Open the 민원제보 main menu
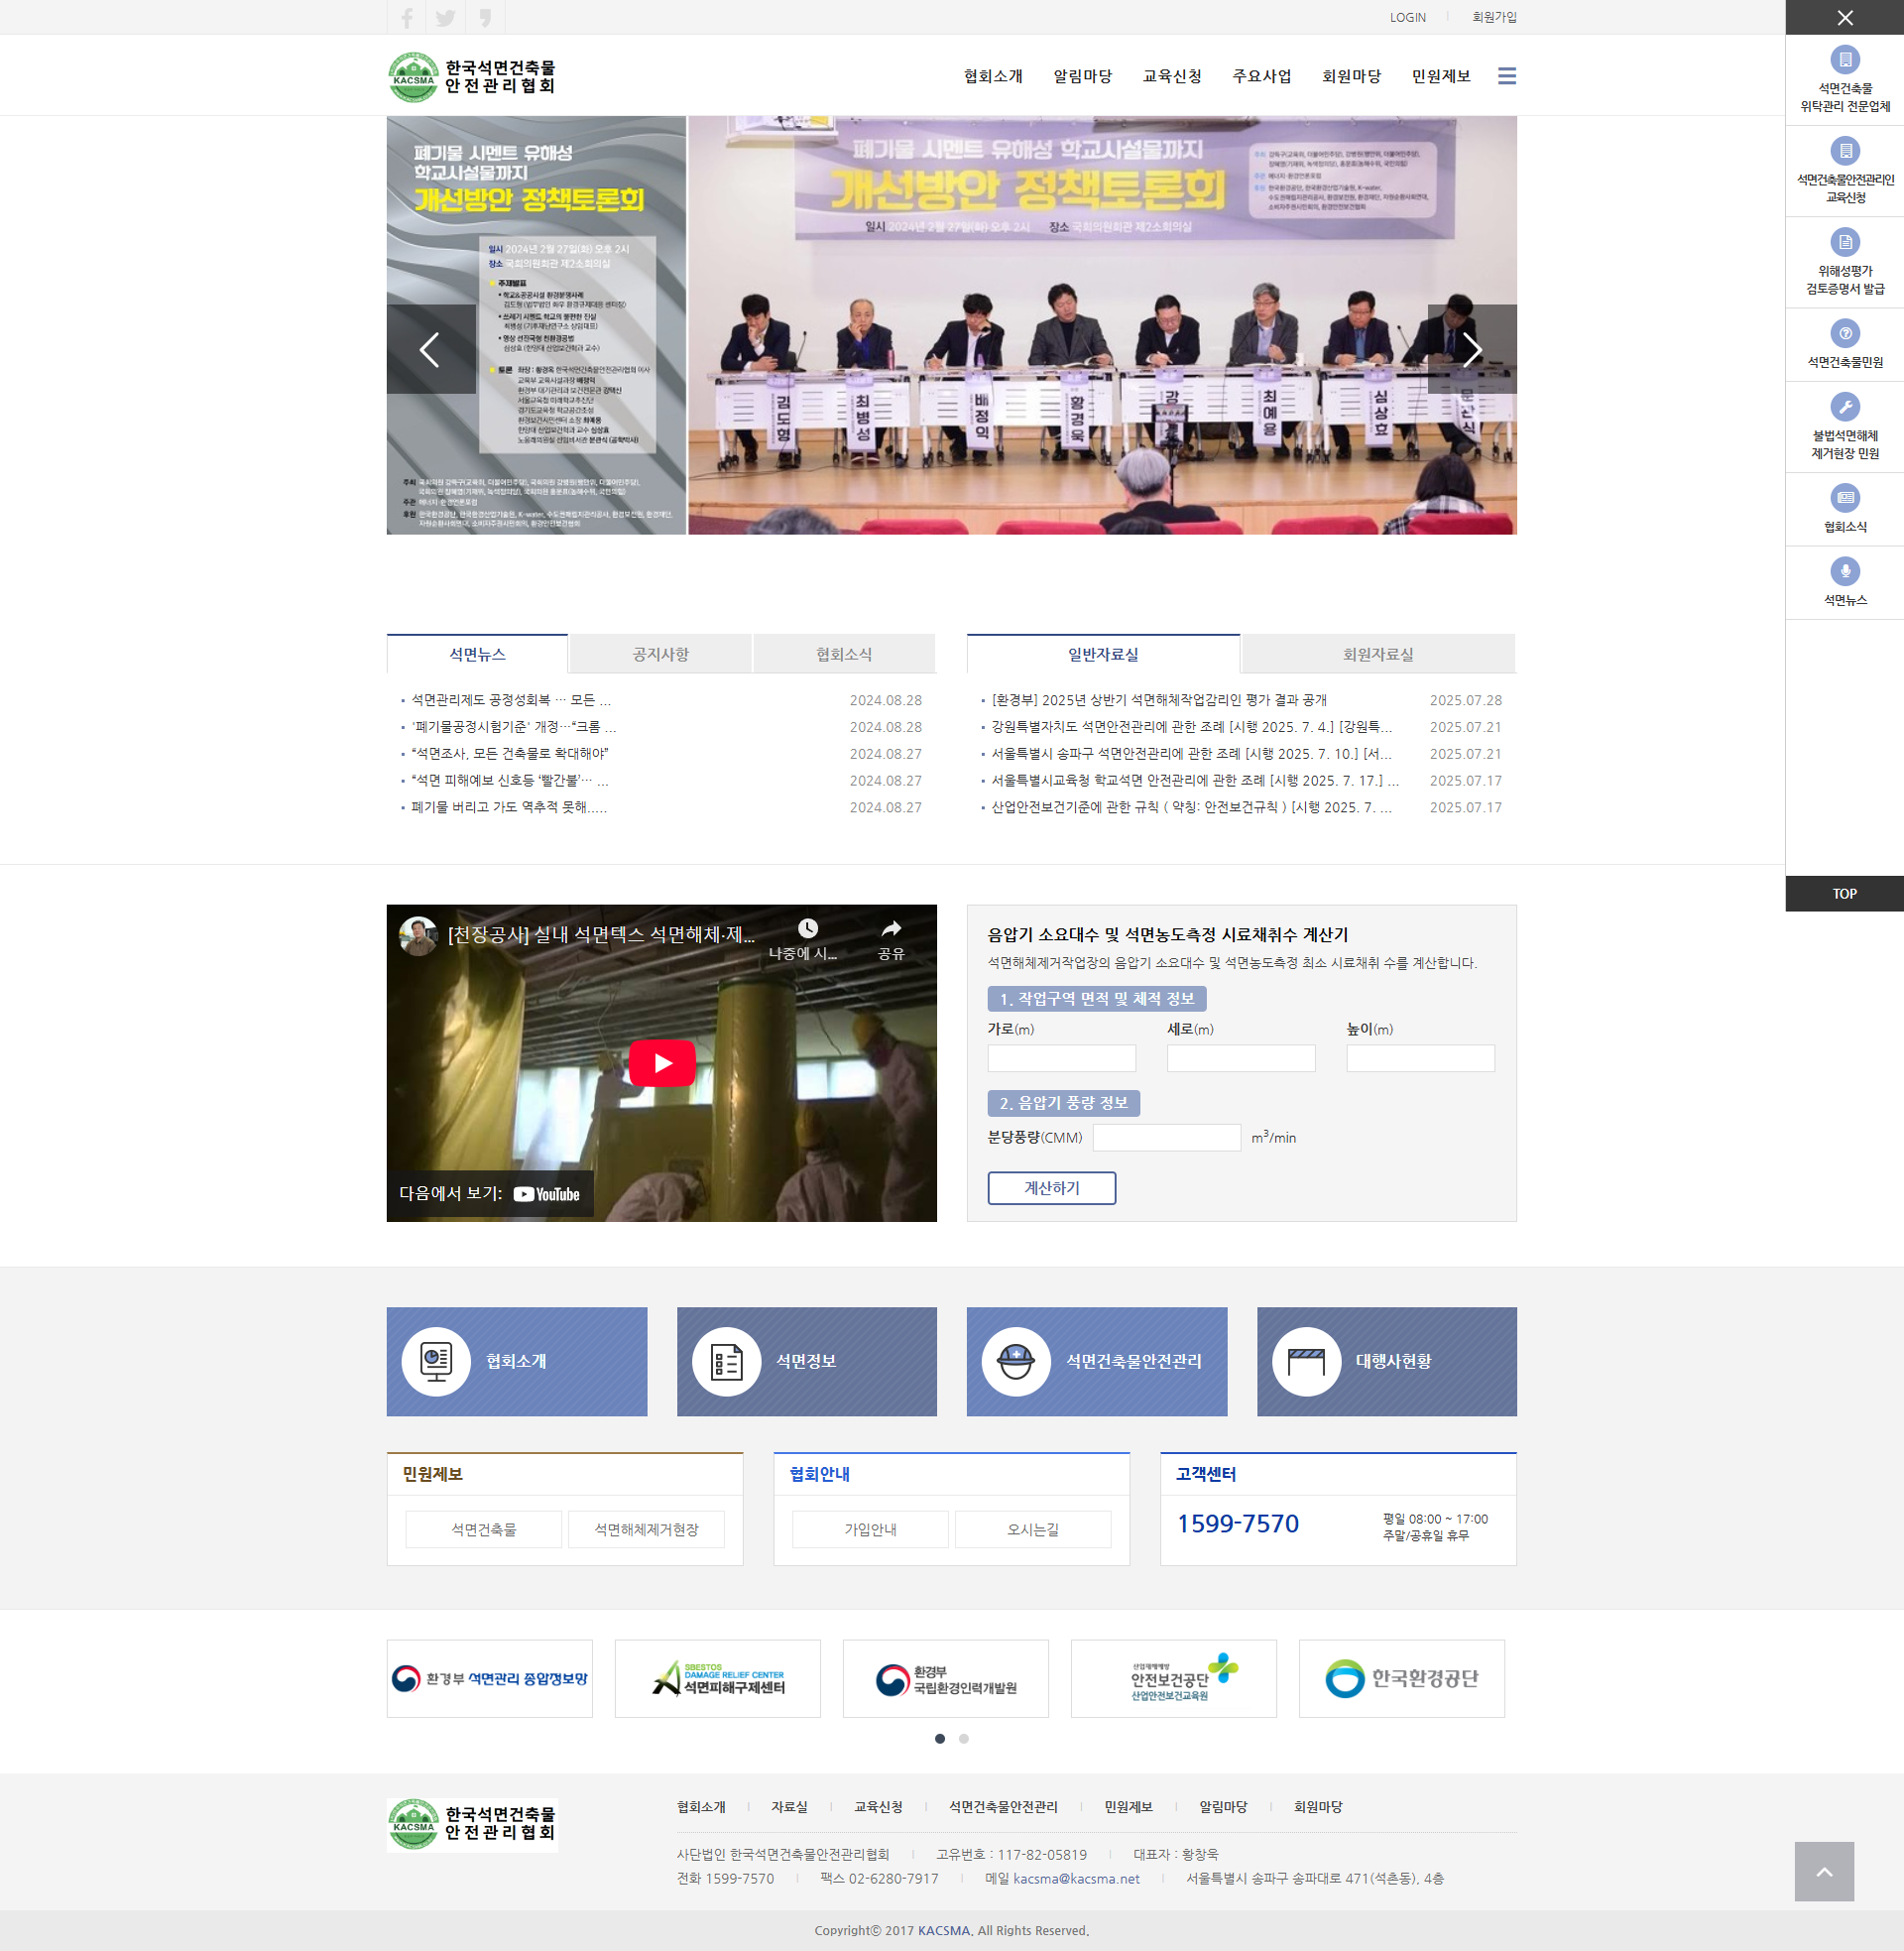This screenshot has height=1951, width=1904. (1441, 76)
